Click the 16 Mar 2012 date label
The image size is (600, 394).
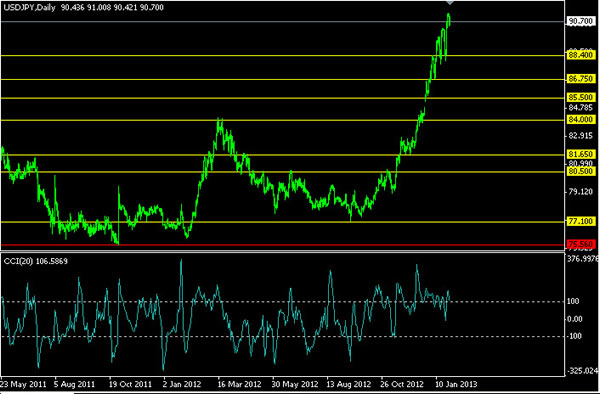tap(239, 384)
